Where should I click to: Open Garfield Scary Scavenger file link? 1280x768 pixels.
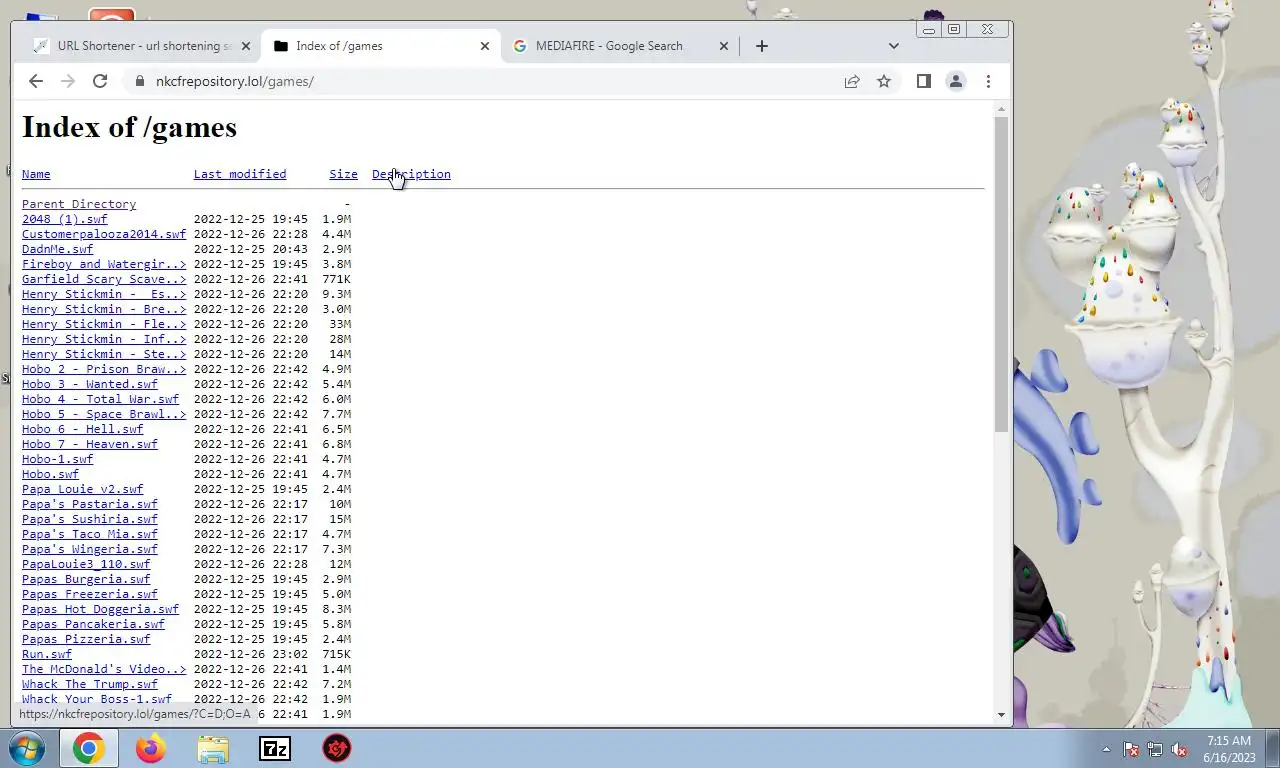104,279
